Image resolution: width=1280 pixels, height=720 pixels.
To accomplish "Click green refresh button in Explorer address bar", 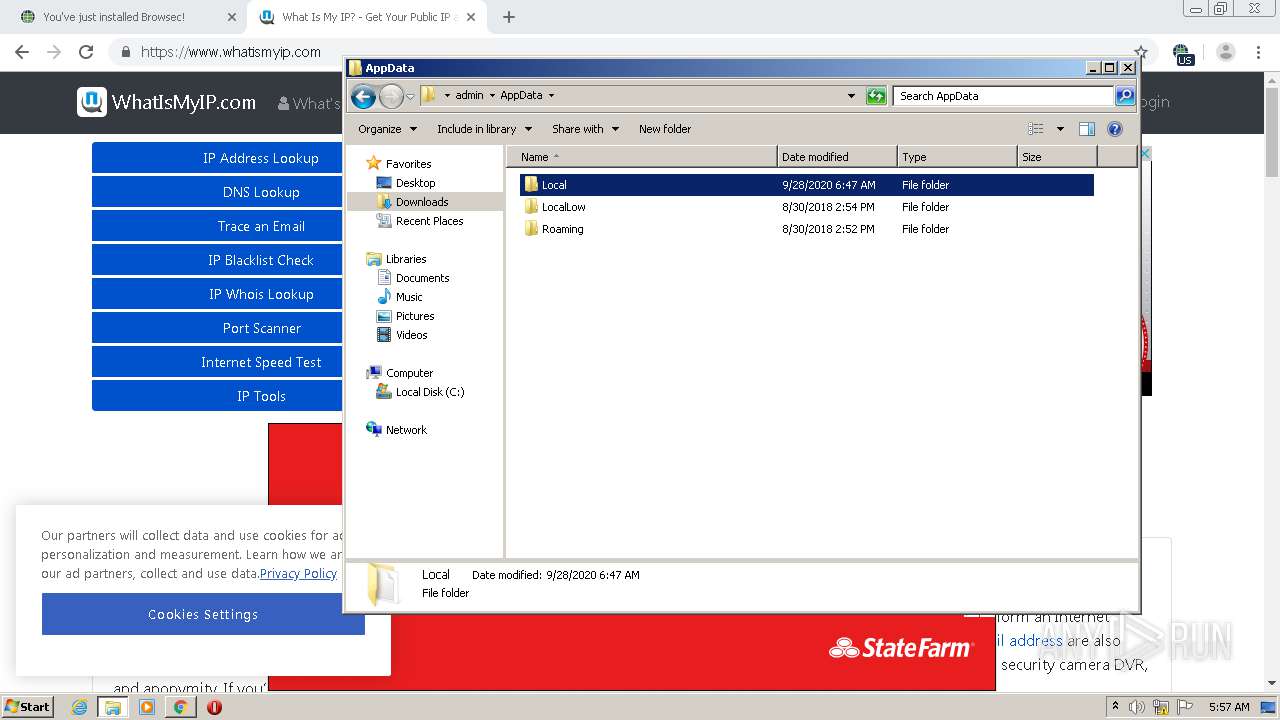I will tap(876, 96).
